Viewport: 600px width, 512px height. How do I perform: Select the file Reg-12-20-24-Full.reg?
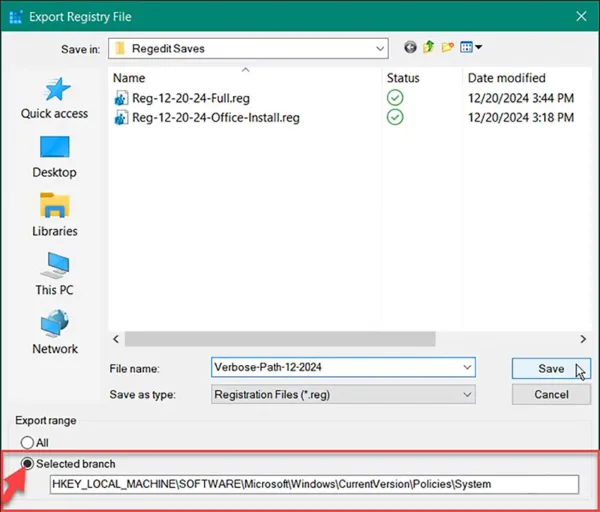(x=191, y=98)
